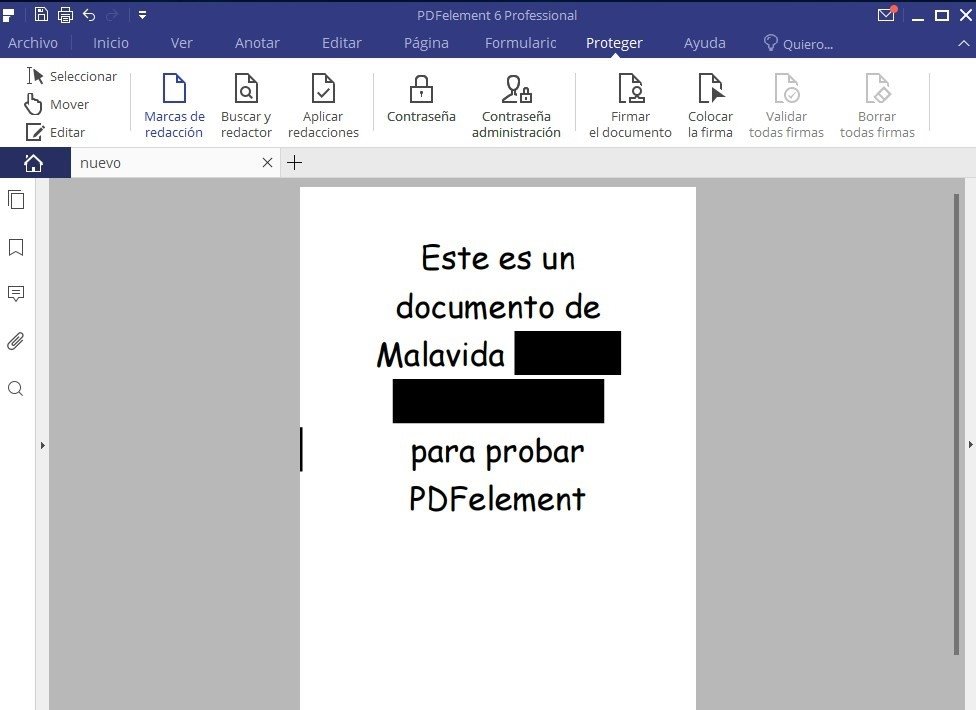Screen dimensions: 976x710
Task: Show the bookmarks panel
Action: click(x=16, y=248)
